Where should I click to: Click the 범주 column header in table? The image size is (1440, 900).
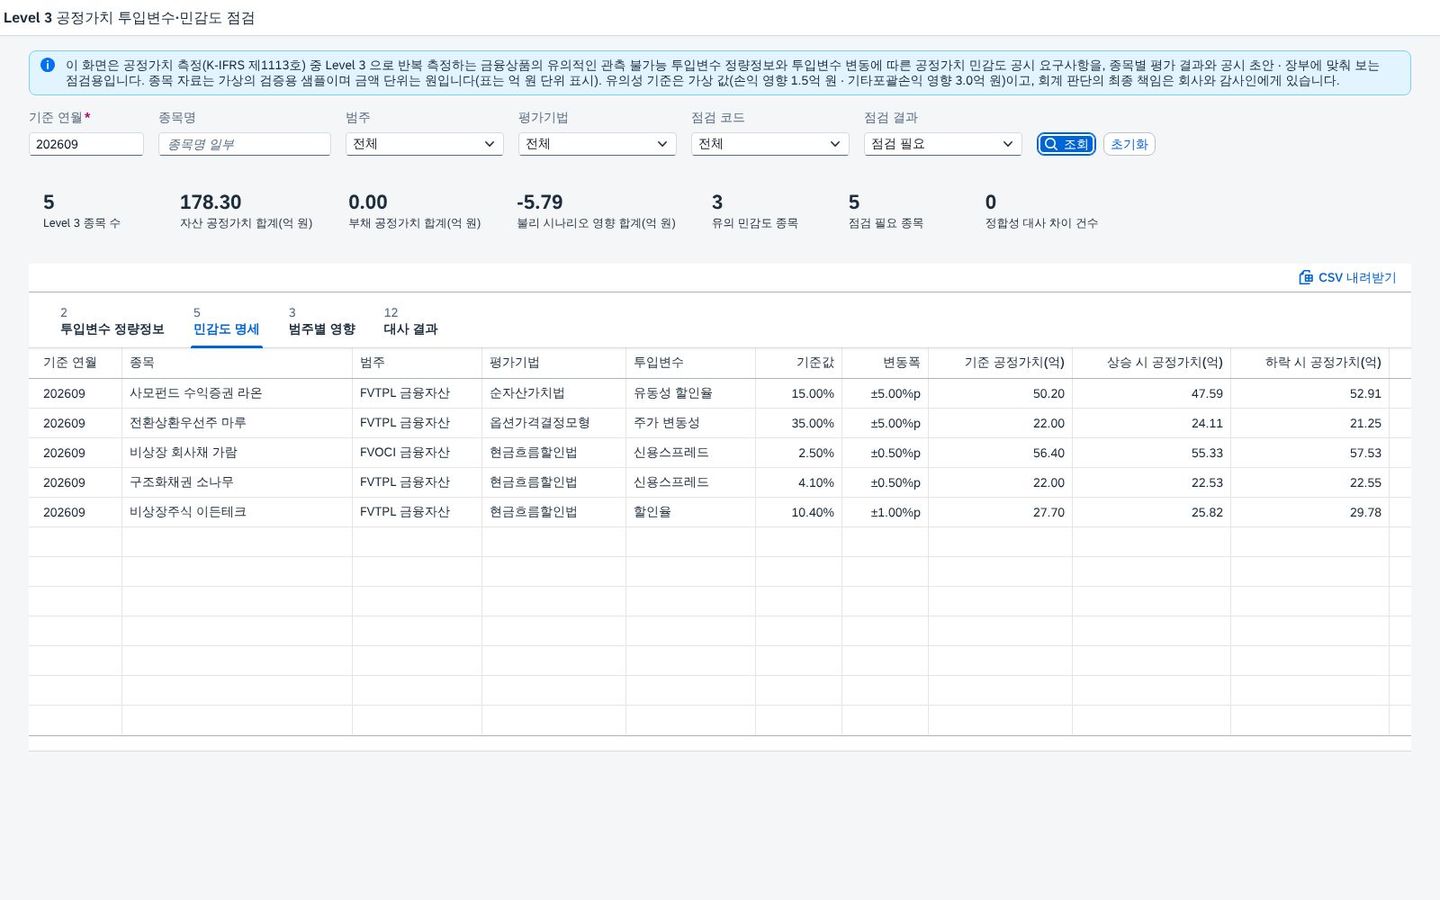click(417, 363)
